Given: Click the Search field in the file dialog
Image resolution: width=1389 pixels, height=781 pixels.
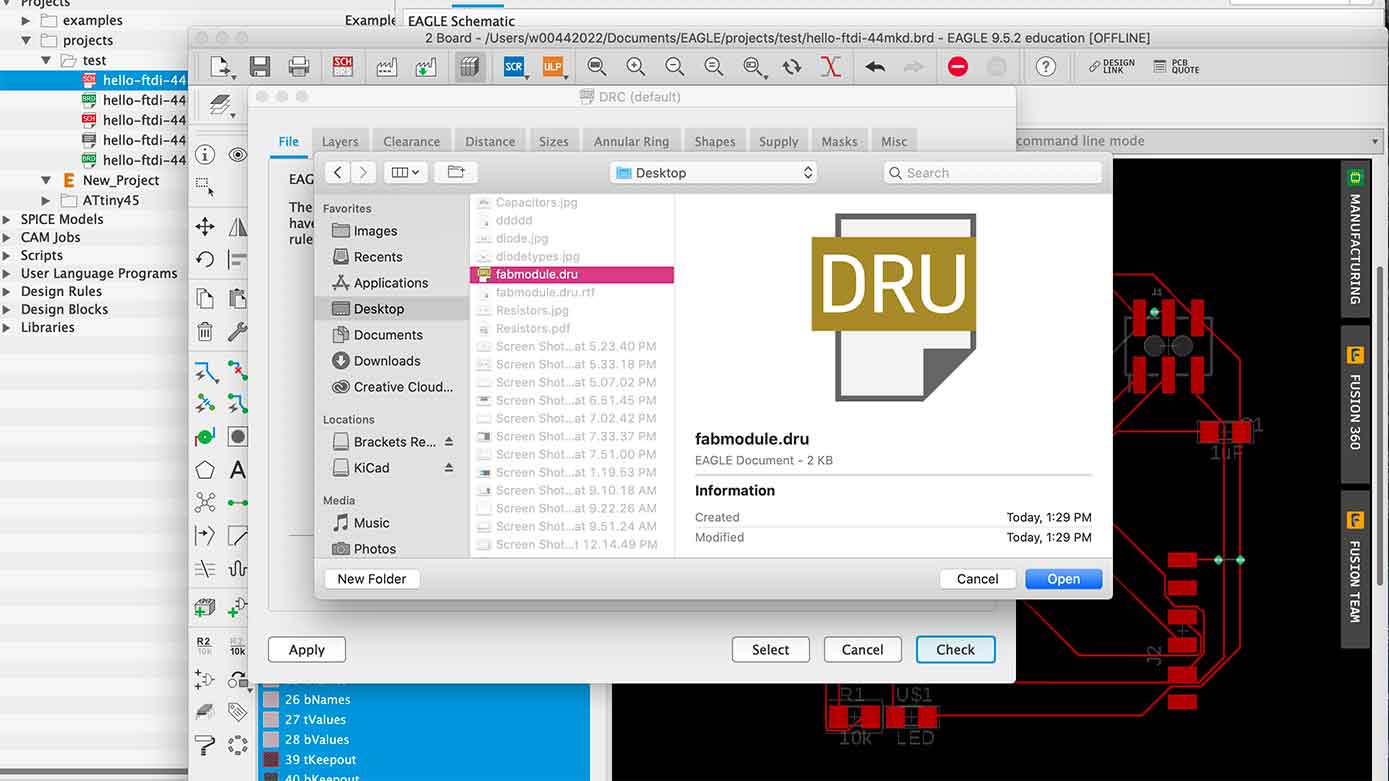Looking at the screenshot, I should point(992,173).
